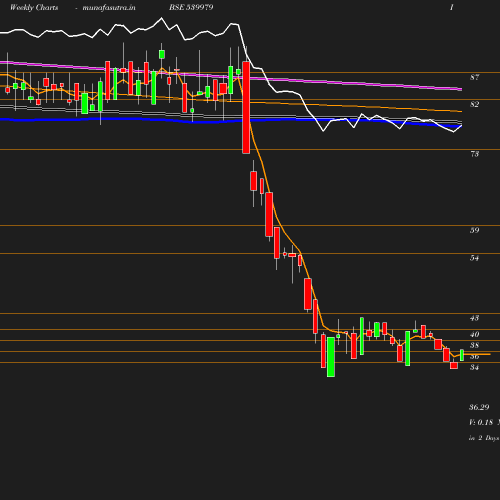
Task: Click the 'V: 0.18' volume value
Action: pyautogui.click(x=481, y=422)
